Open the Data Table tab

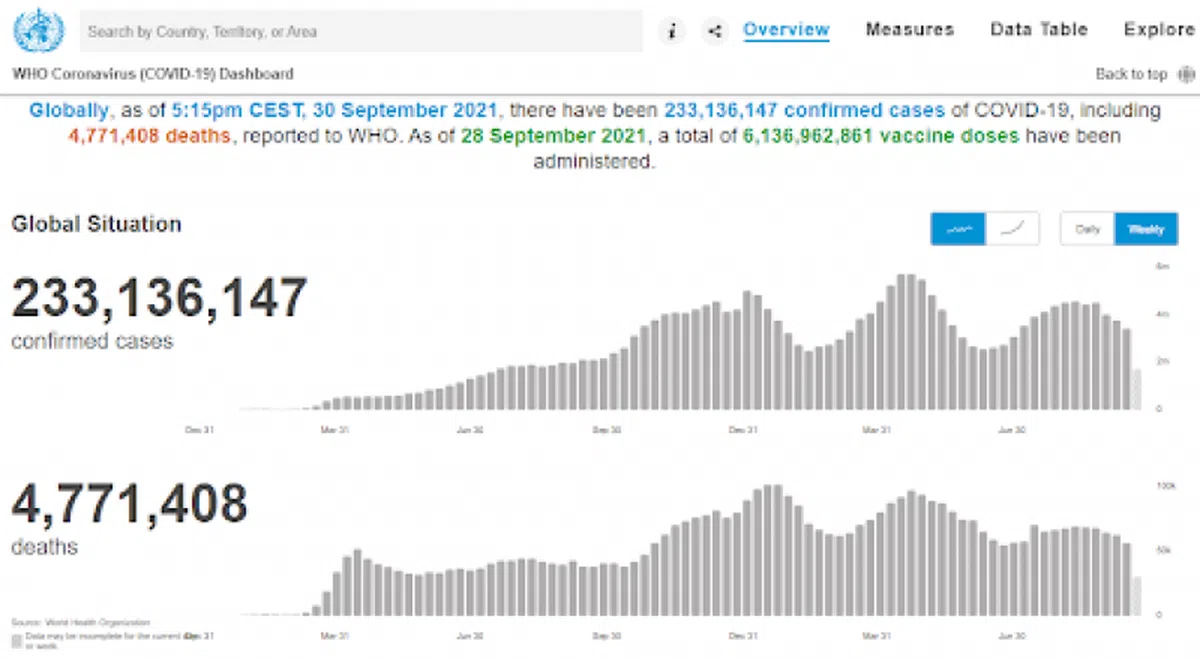click(x=1038, y=30)
